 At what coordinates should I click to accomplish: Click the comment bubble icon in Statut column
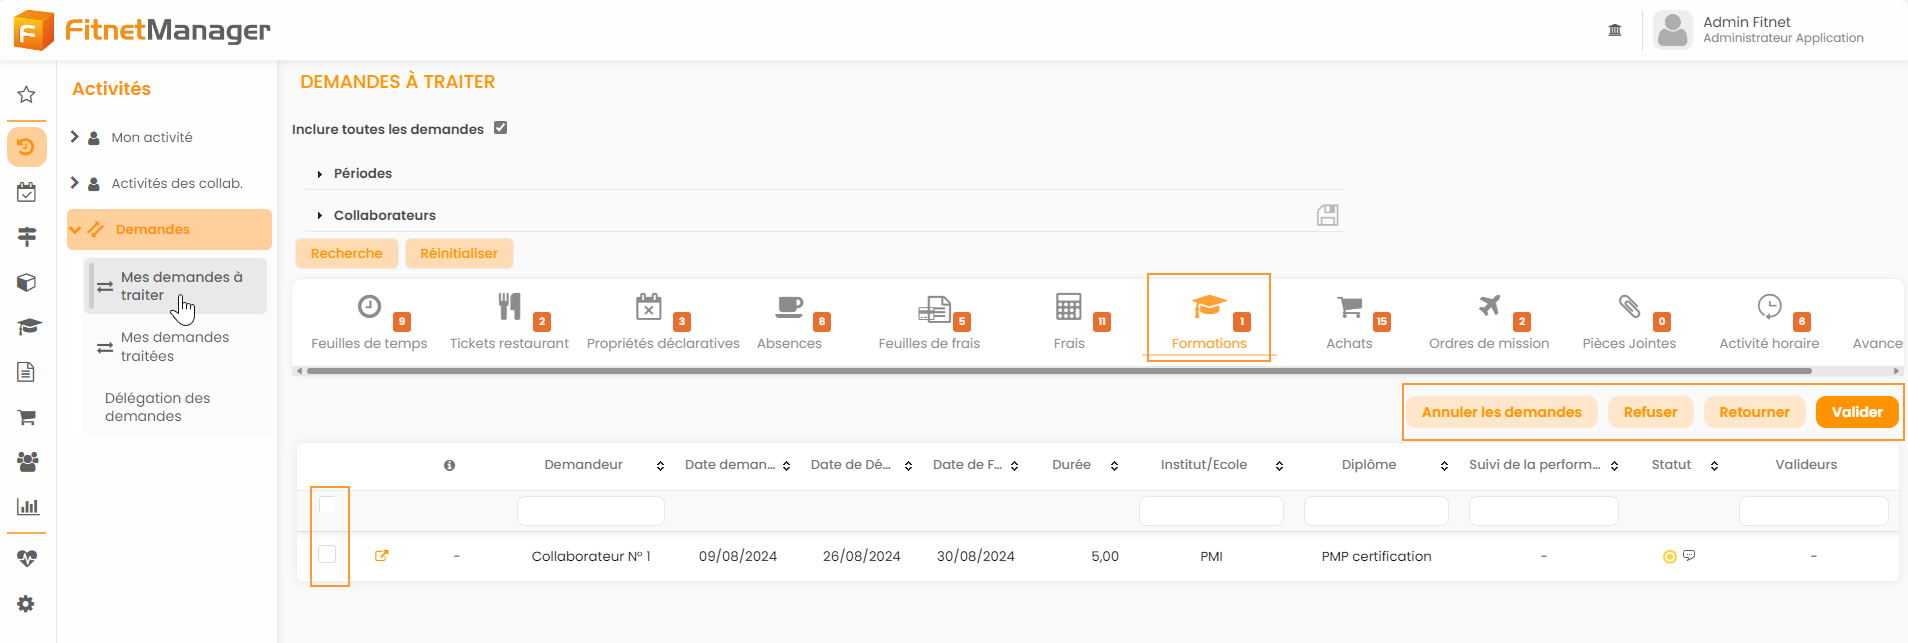[x=1689, y=555]
